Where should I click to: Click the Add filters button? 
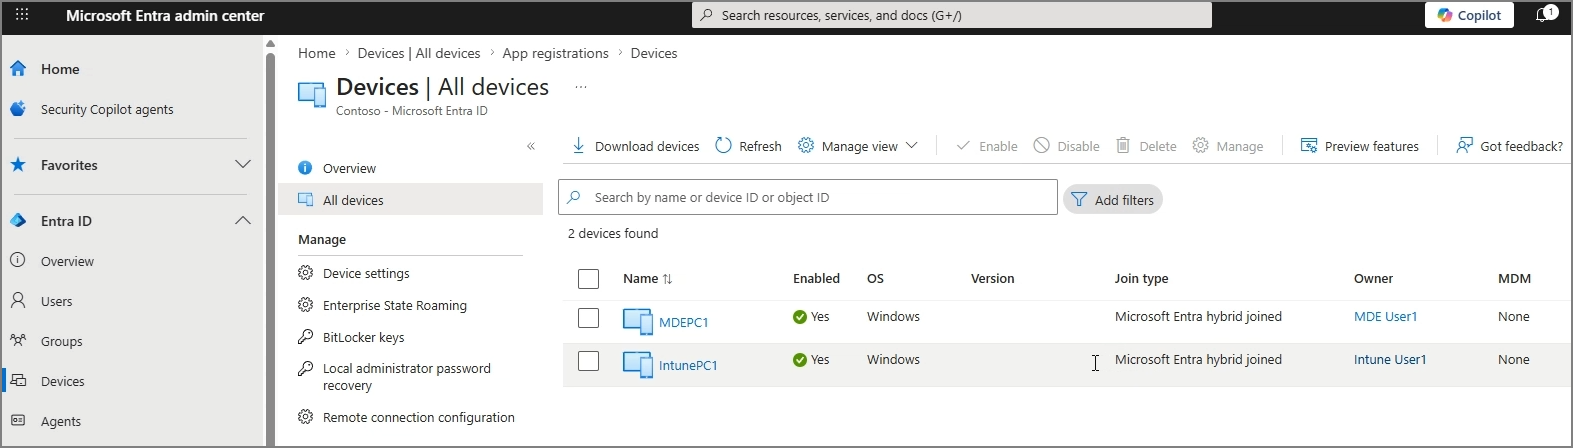click(x=1112, y=200)
